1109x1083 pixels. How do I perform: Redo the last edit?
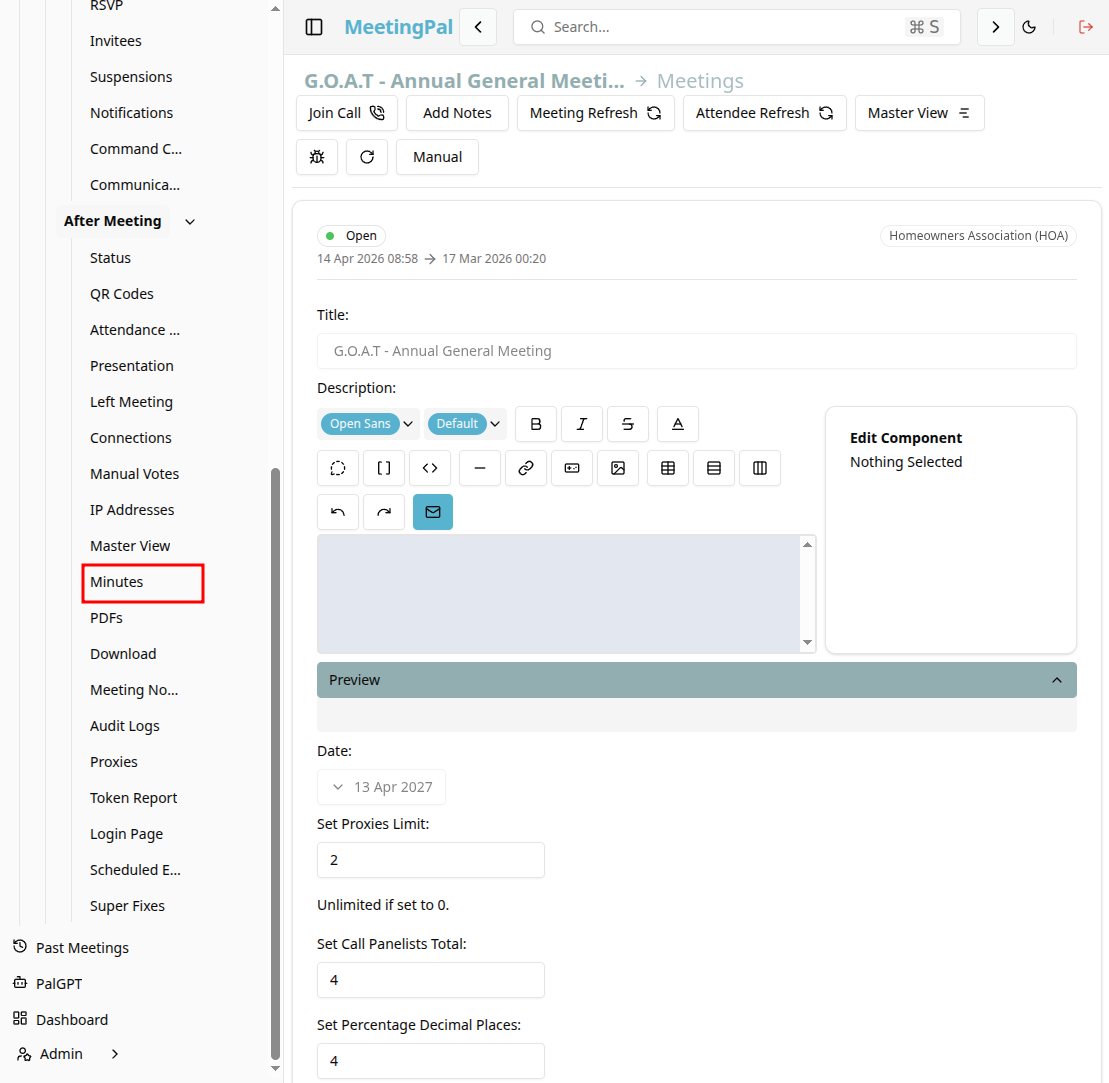(x=384, y=512)
